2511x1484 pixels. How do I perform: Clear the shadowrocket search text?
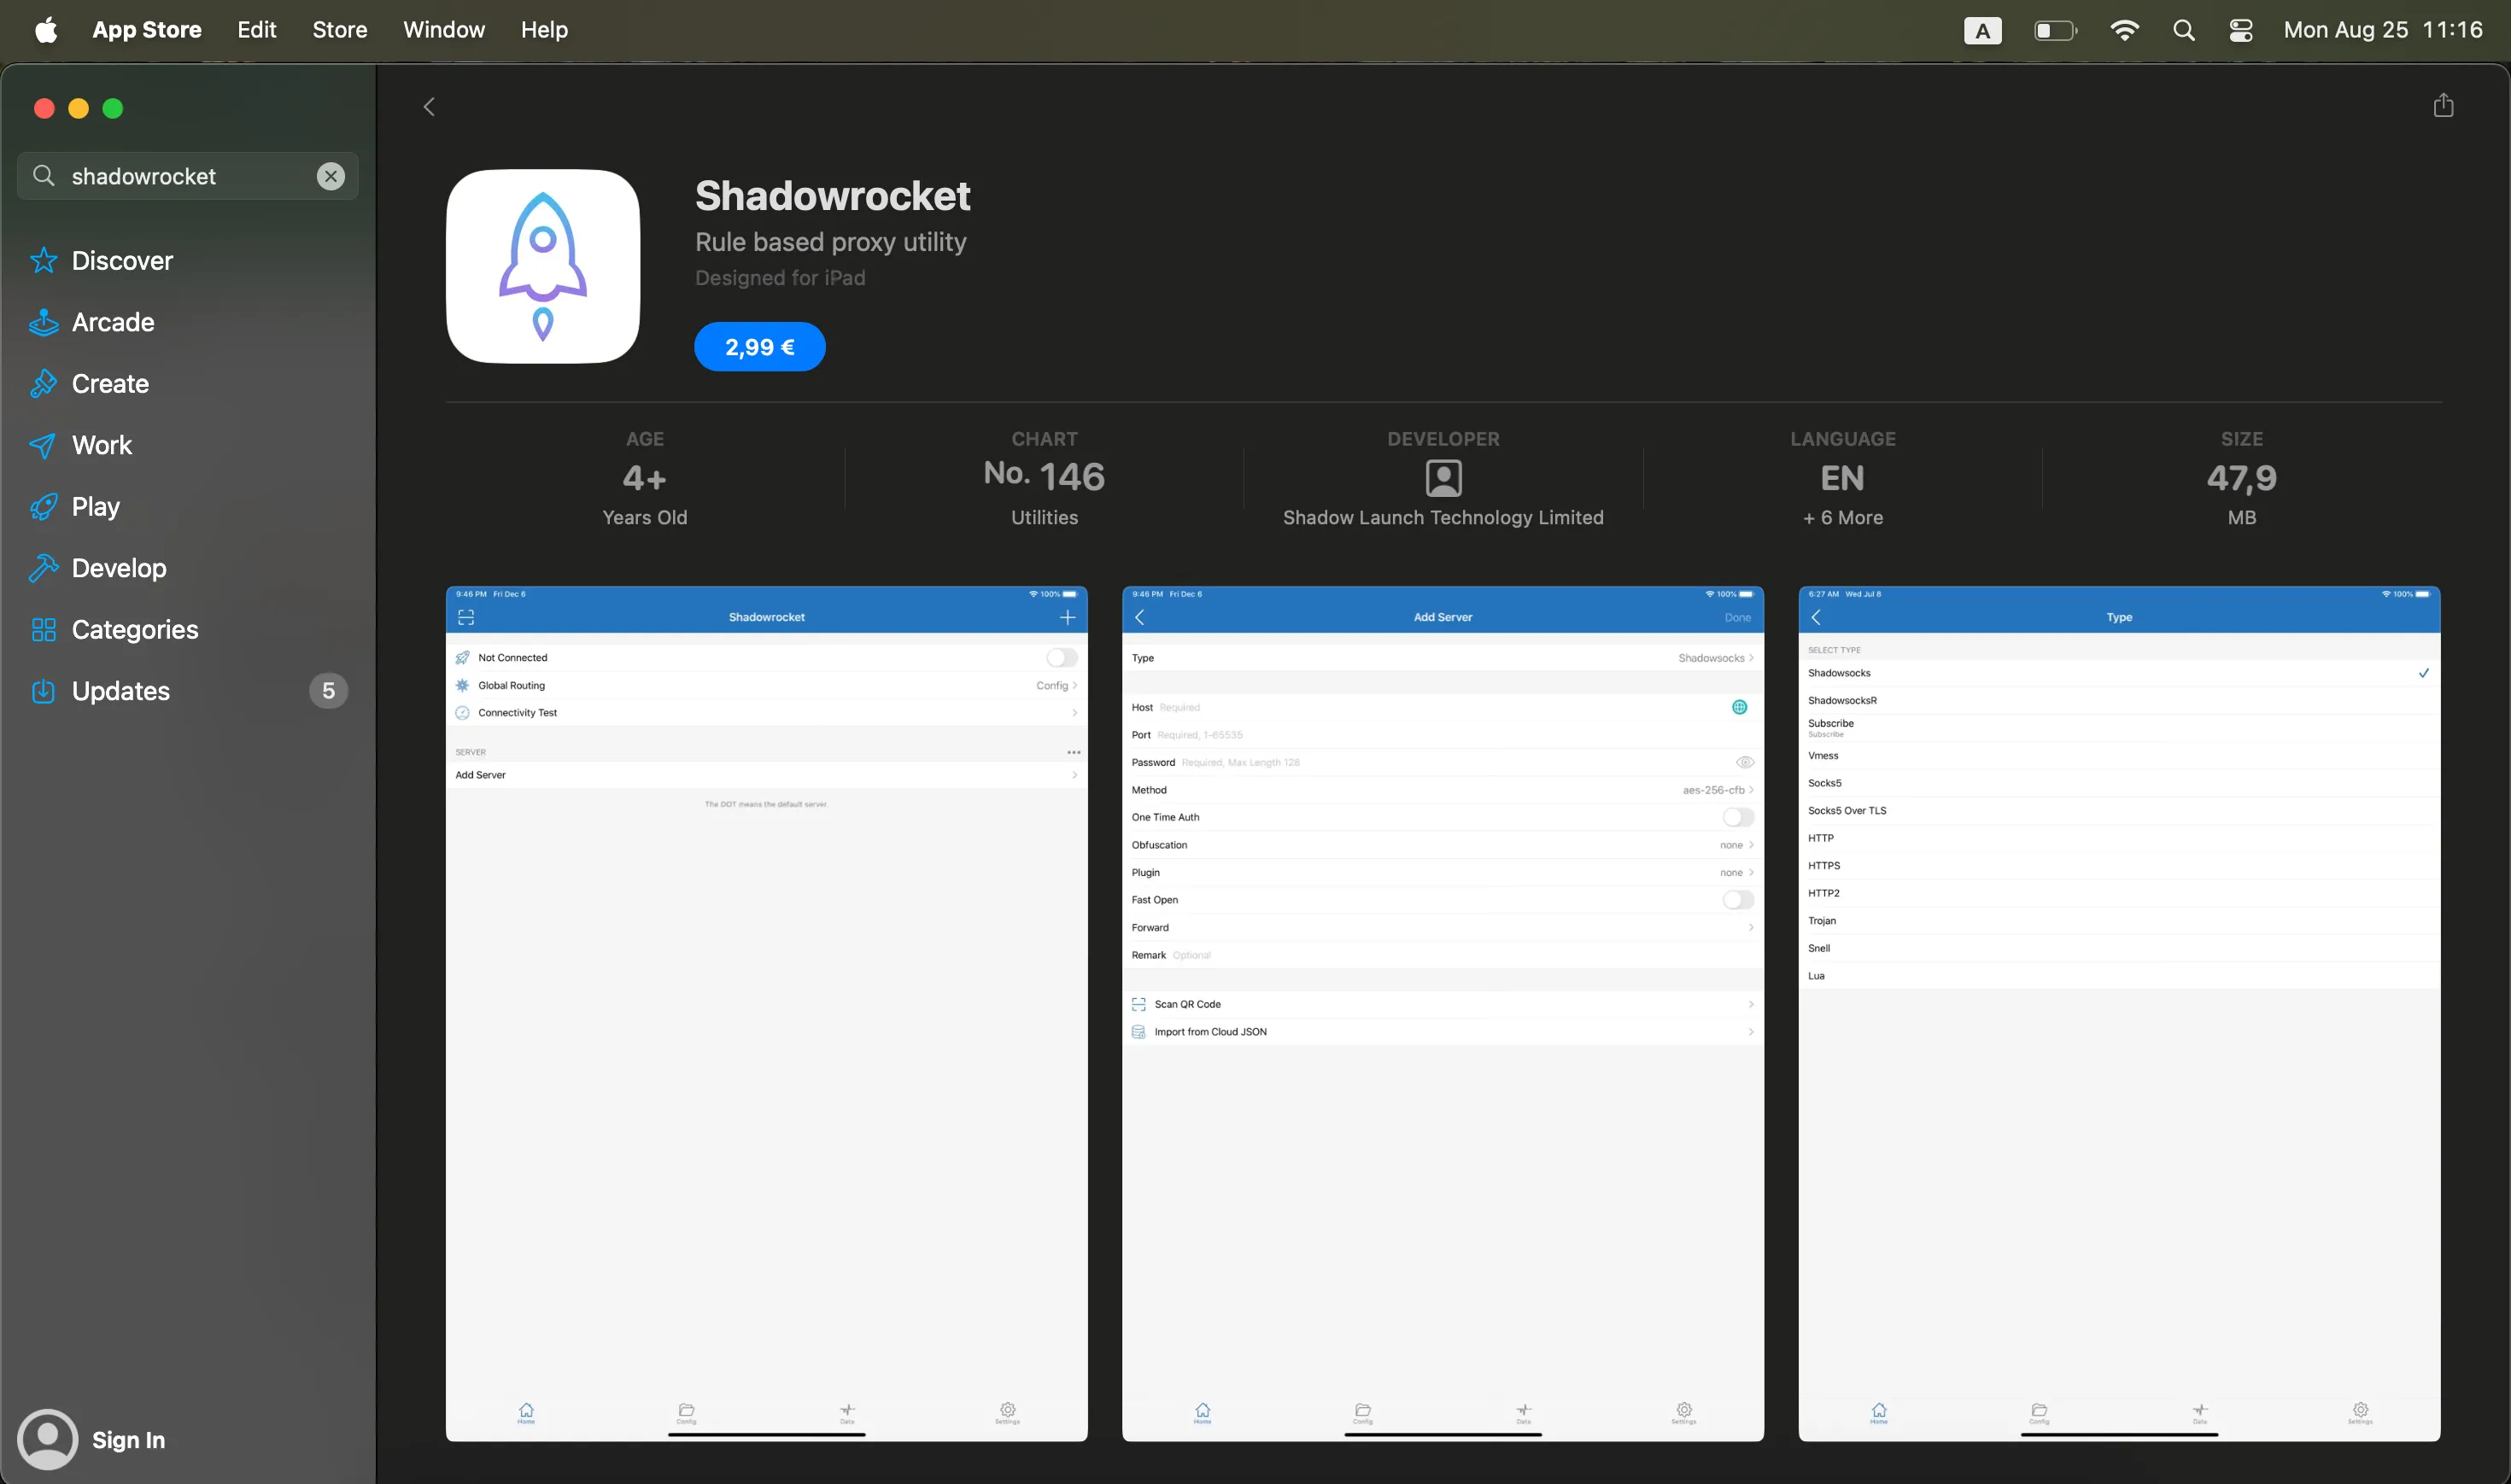point(331,176)
